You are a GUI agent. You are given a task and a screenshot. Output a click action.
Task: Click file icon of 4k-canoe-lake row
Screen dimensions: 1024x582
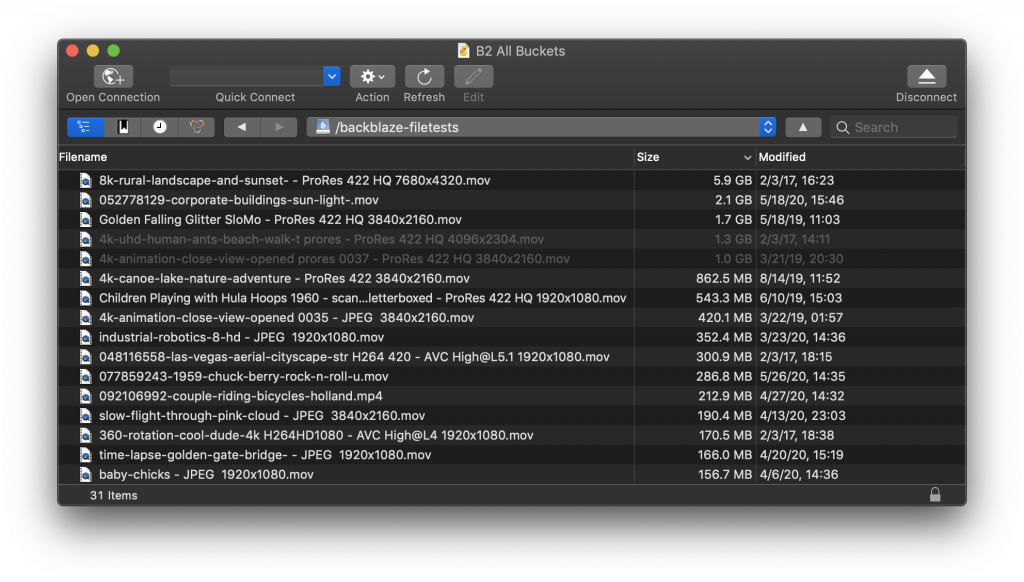(x=86, y=278)
